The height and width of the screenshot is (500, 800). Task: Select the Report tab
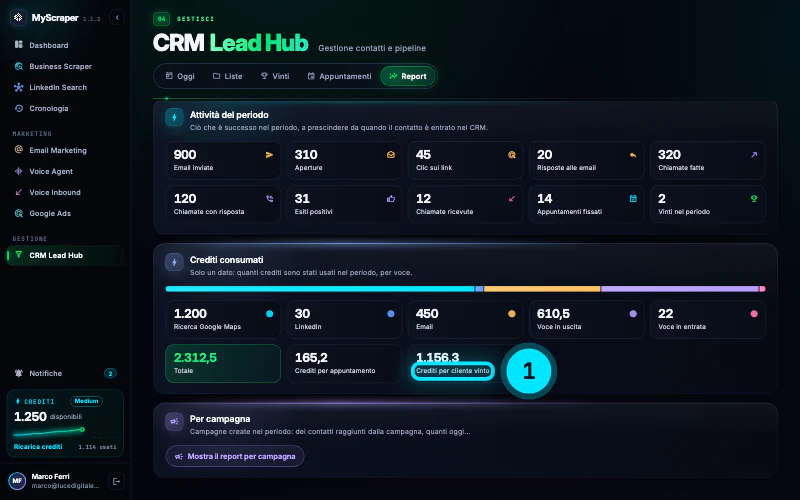pyautogui.click(x=408, y=76)
